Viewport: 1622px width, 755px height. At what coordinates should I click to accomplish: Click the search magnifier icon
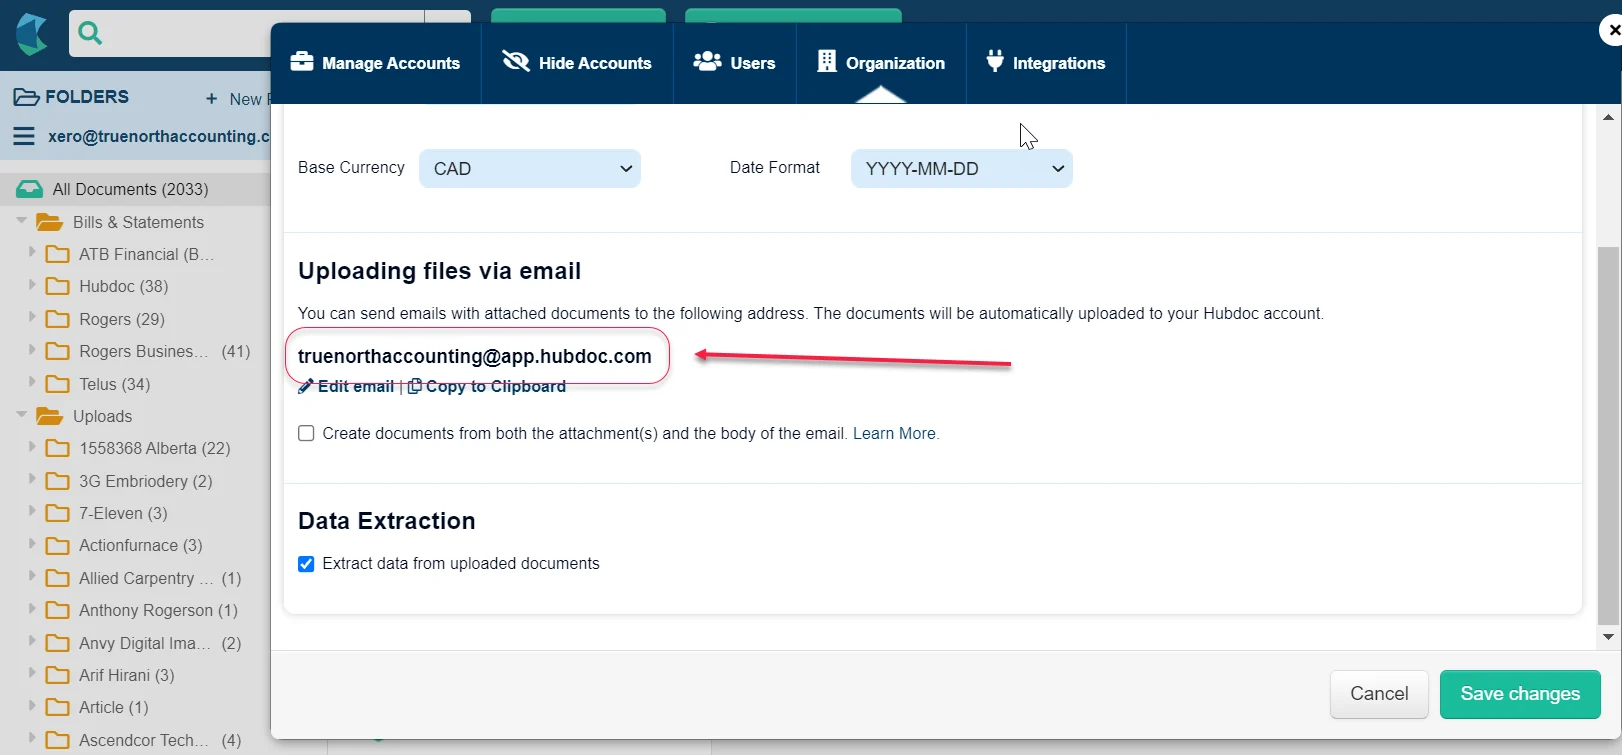(90, 34)
